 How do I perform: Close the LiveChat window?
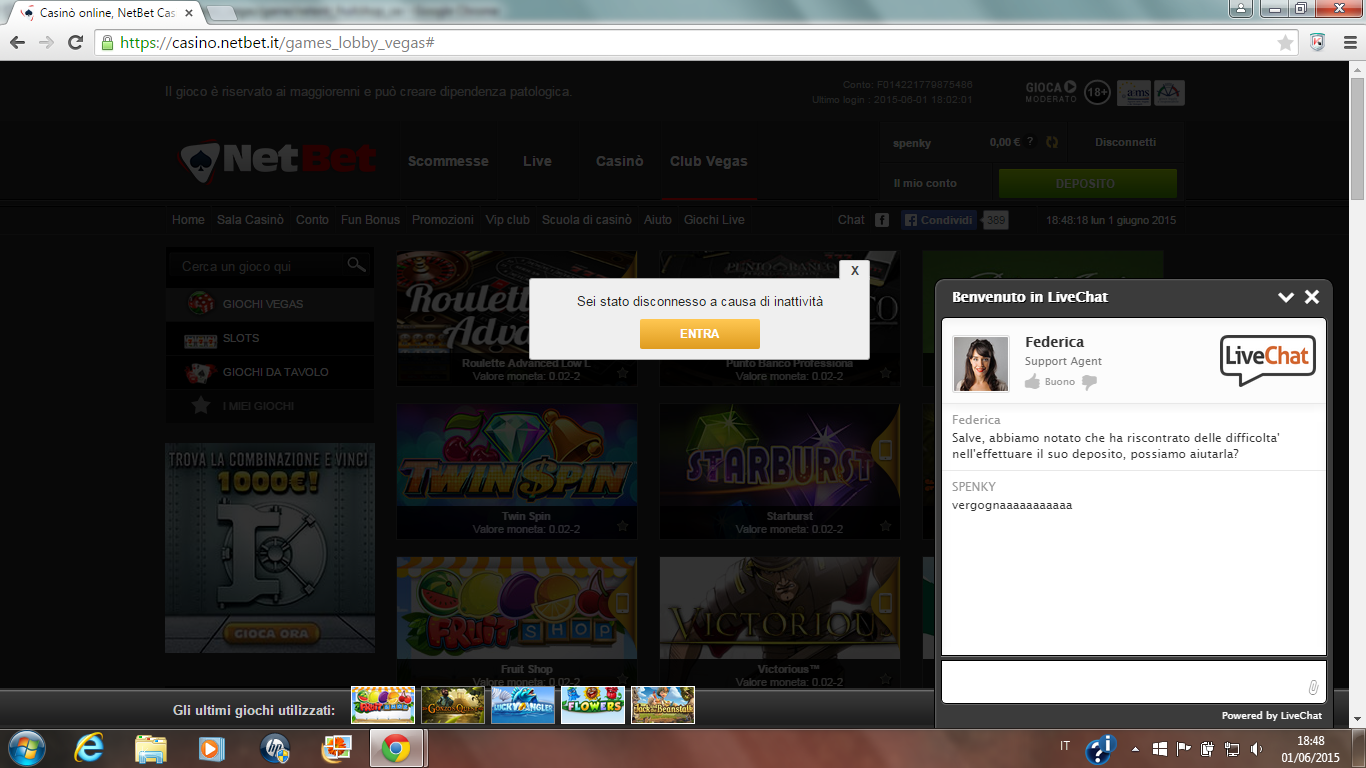tap(1312, 297)
